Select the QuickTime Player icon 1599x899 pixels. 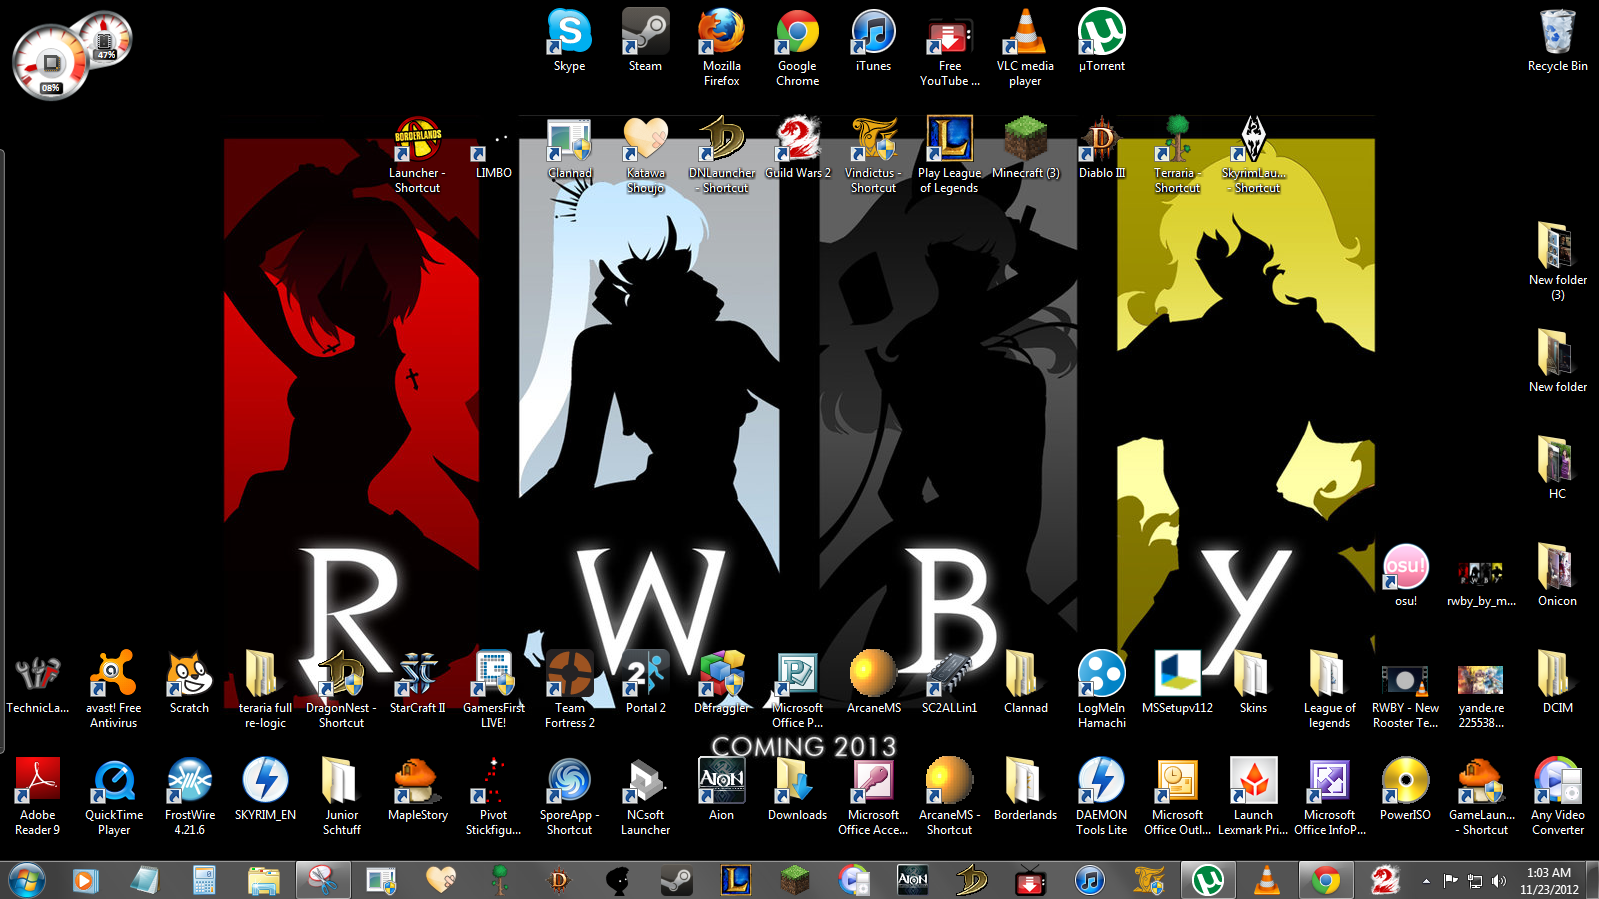click(x=113, y=797)
